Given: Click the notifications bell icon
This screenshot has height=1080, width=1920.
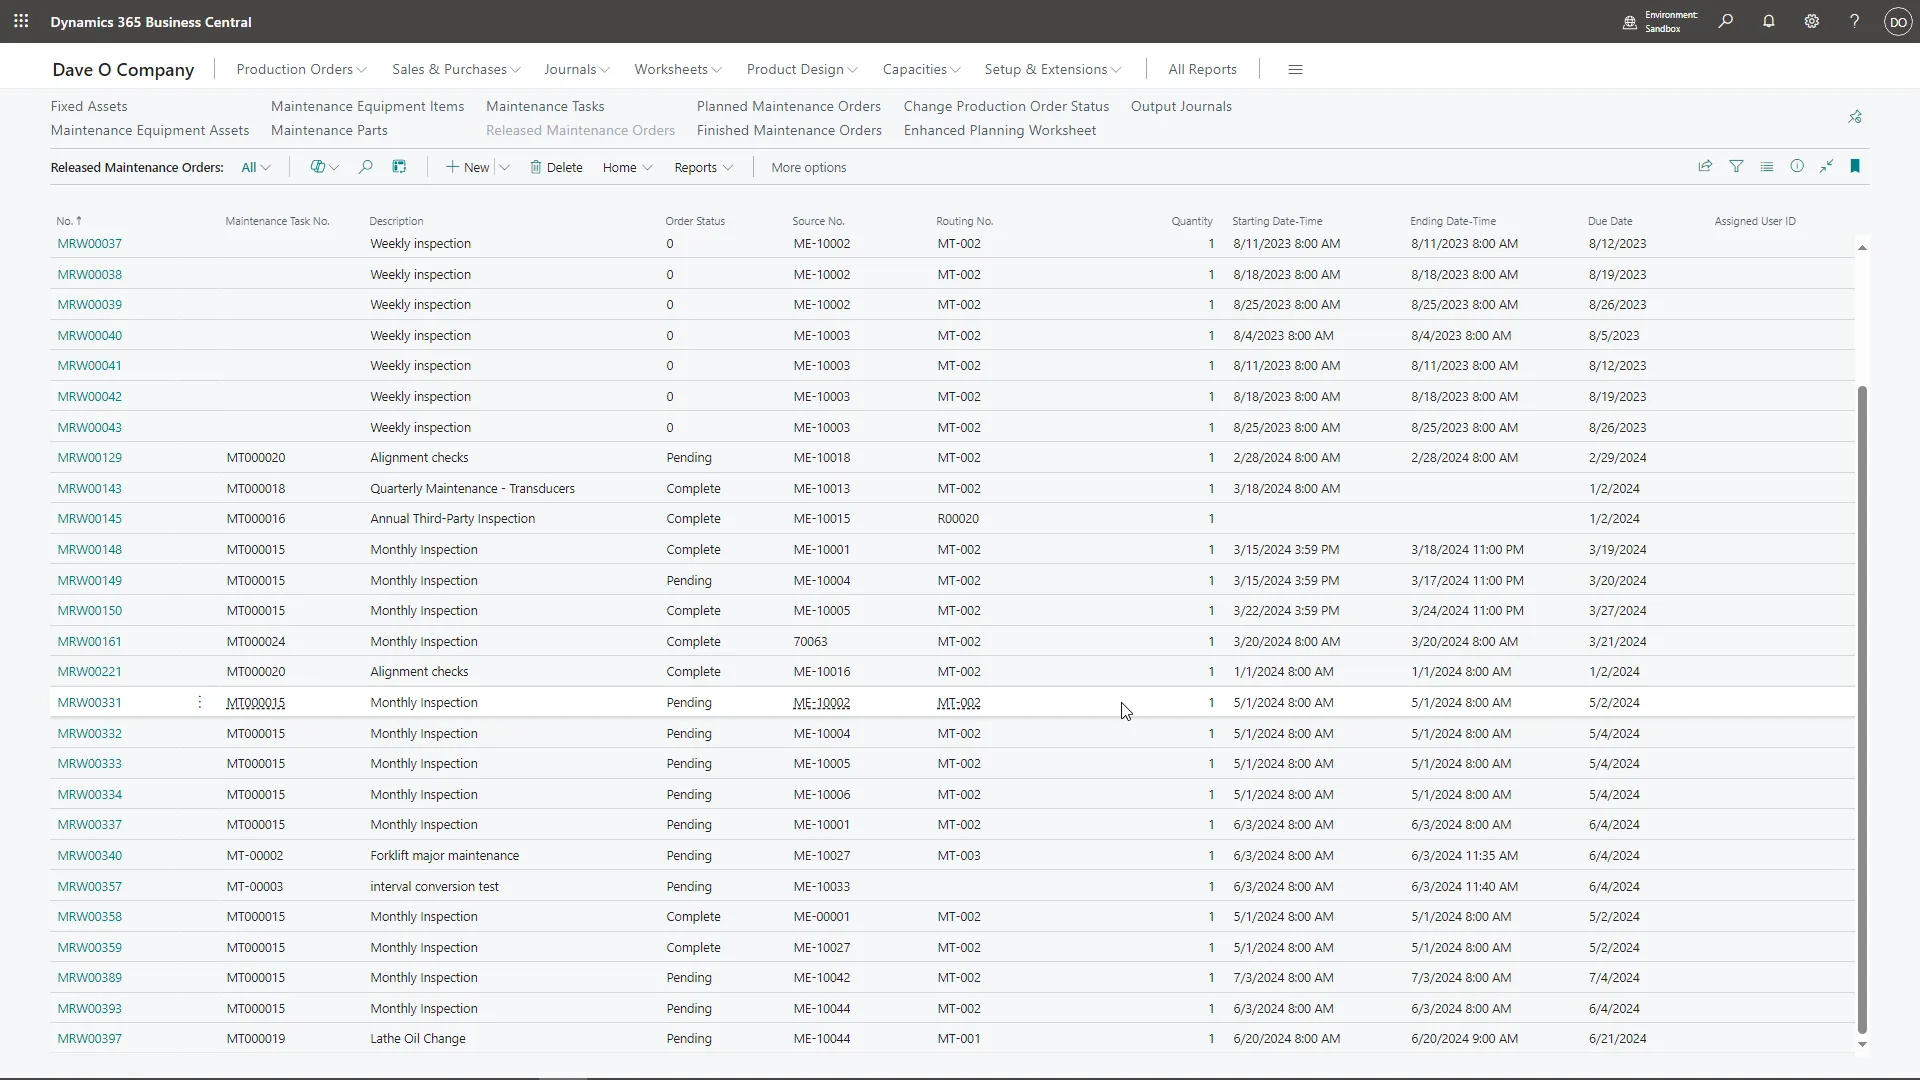Looking at the screenshot, I should click(1768, 21).
